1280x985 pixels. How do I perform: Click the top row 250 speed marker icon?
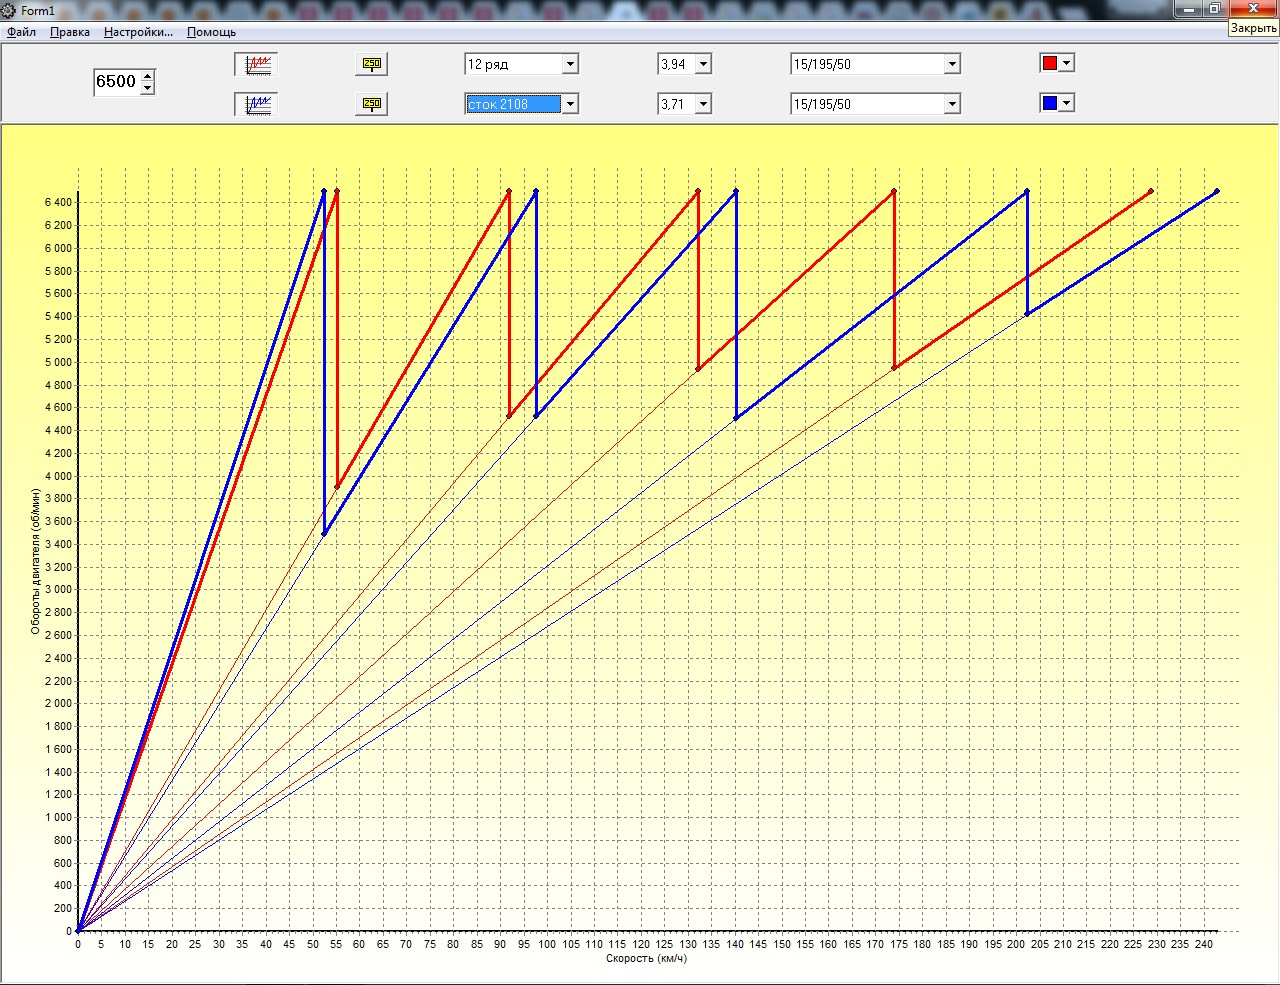pyautogui.click(x=371, y=65)
